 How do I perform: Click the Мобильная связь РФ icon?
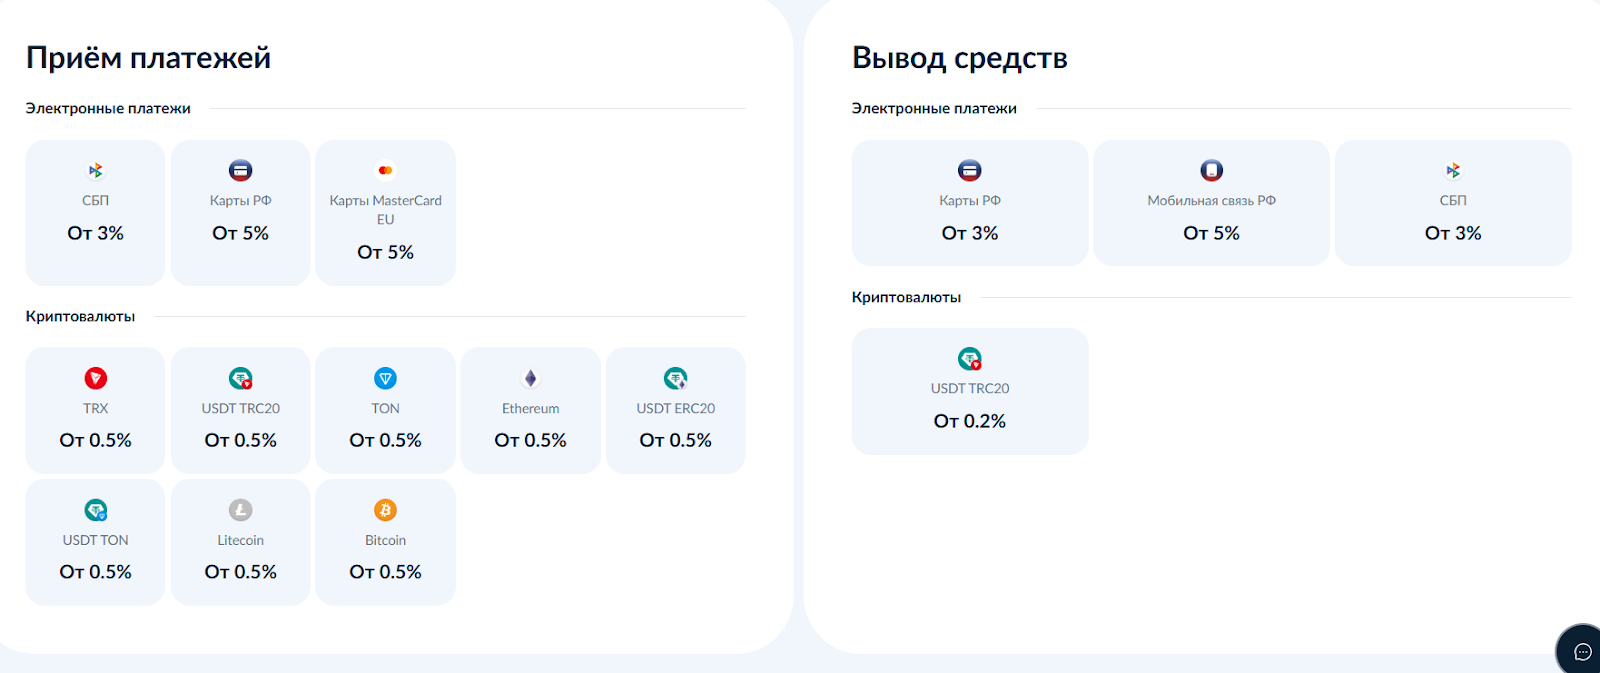point(1211,171)
